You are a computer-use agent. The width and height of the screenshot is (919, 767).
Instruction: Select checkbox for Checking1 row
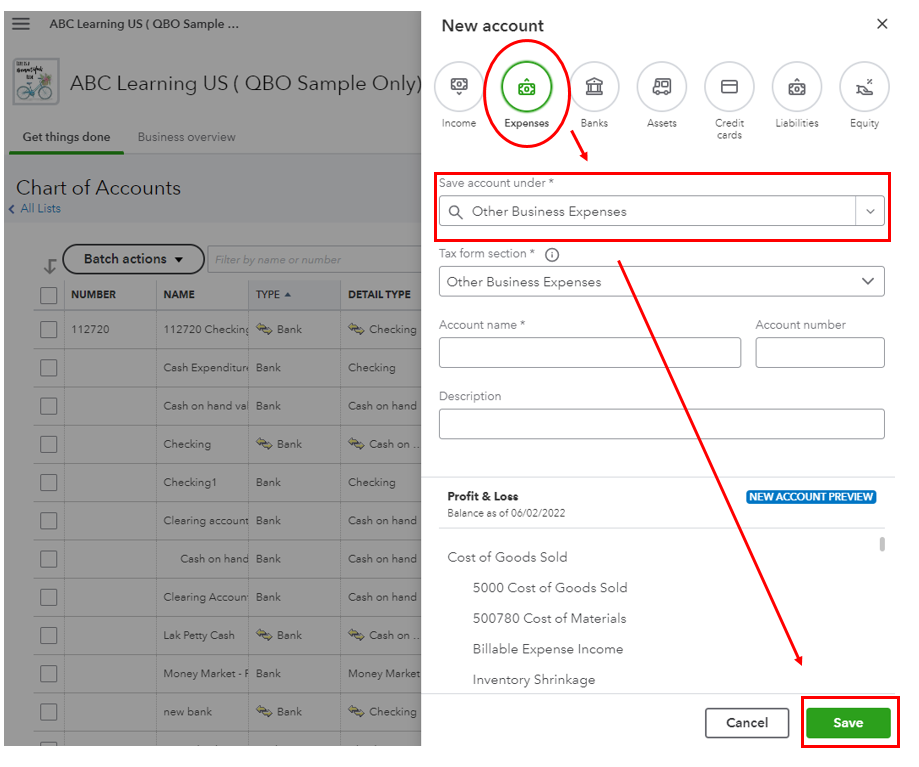click(x=49, y=483)
